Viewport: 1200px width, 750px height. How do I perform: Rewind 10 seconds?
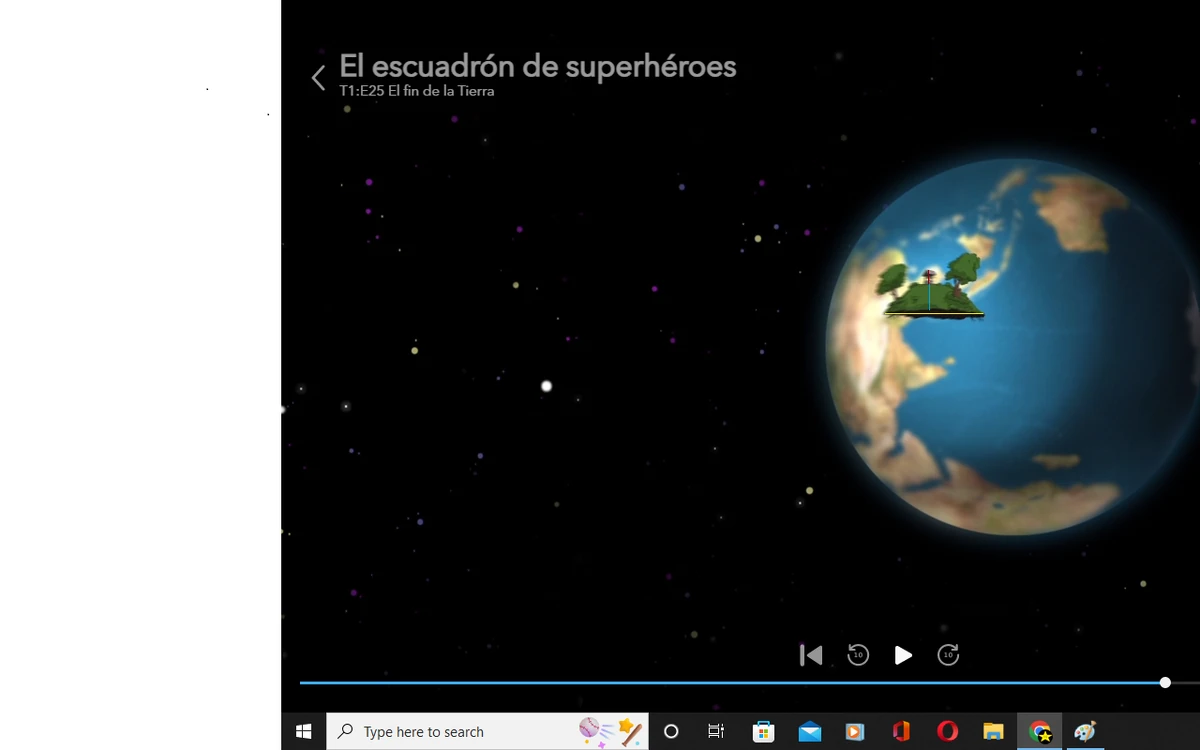(x=858, y=655)
